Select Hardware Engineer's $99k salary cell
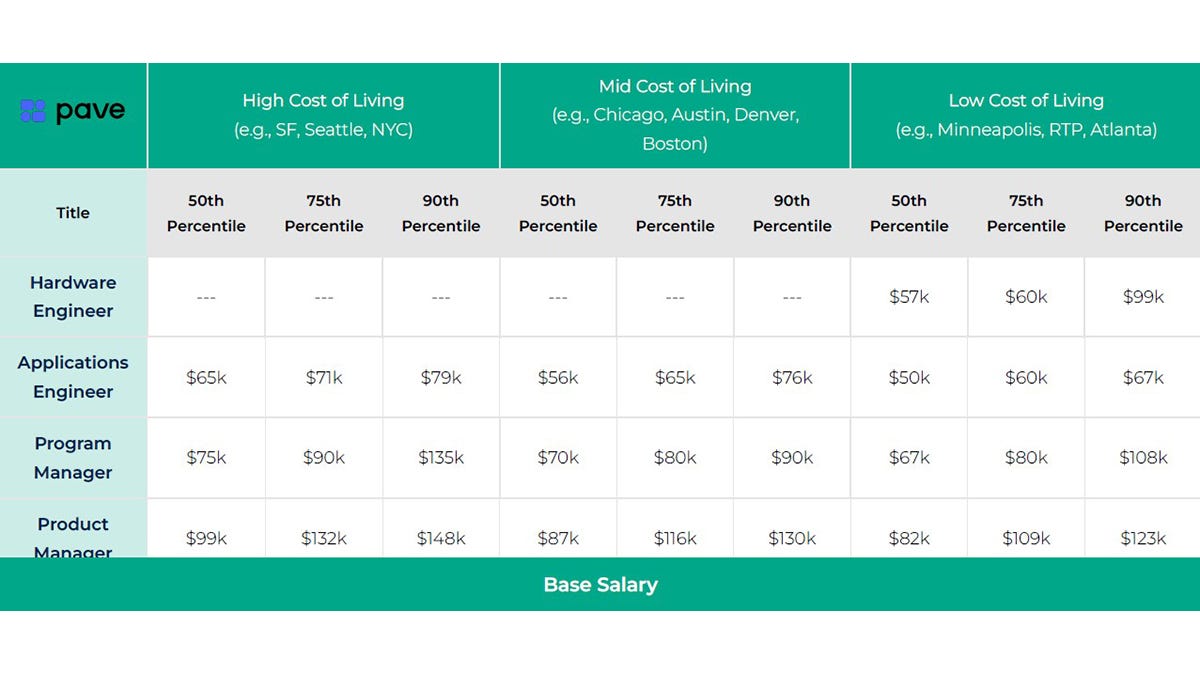Screen dimensions: 1200x675 coord(1143,297)
